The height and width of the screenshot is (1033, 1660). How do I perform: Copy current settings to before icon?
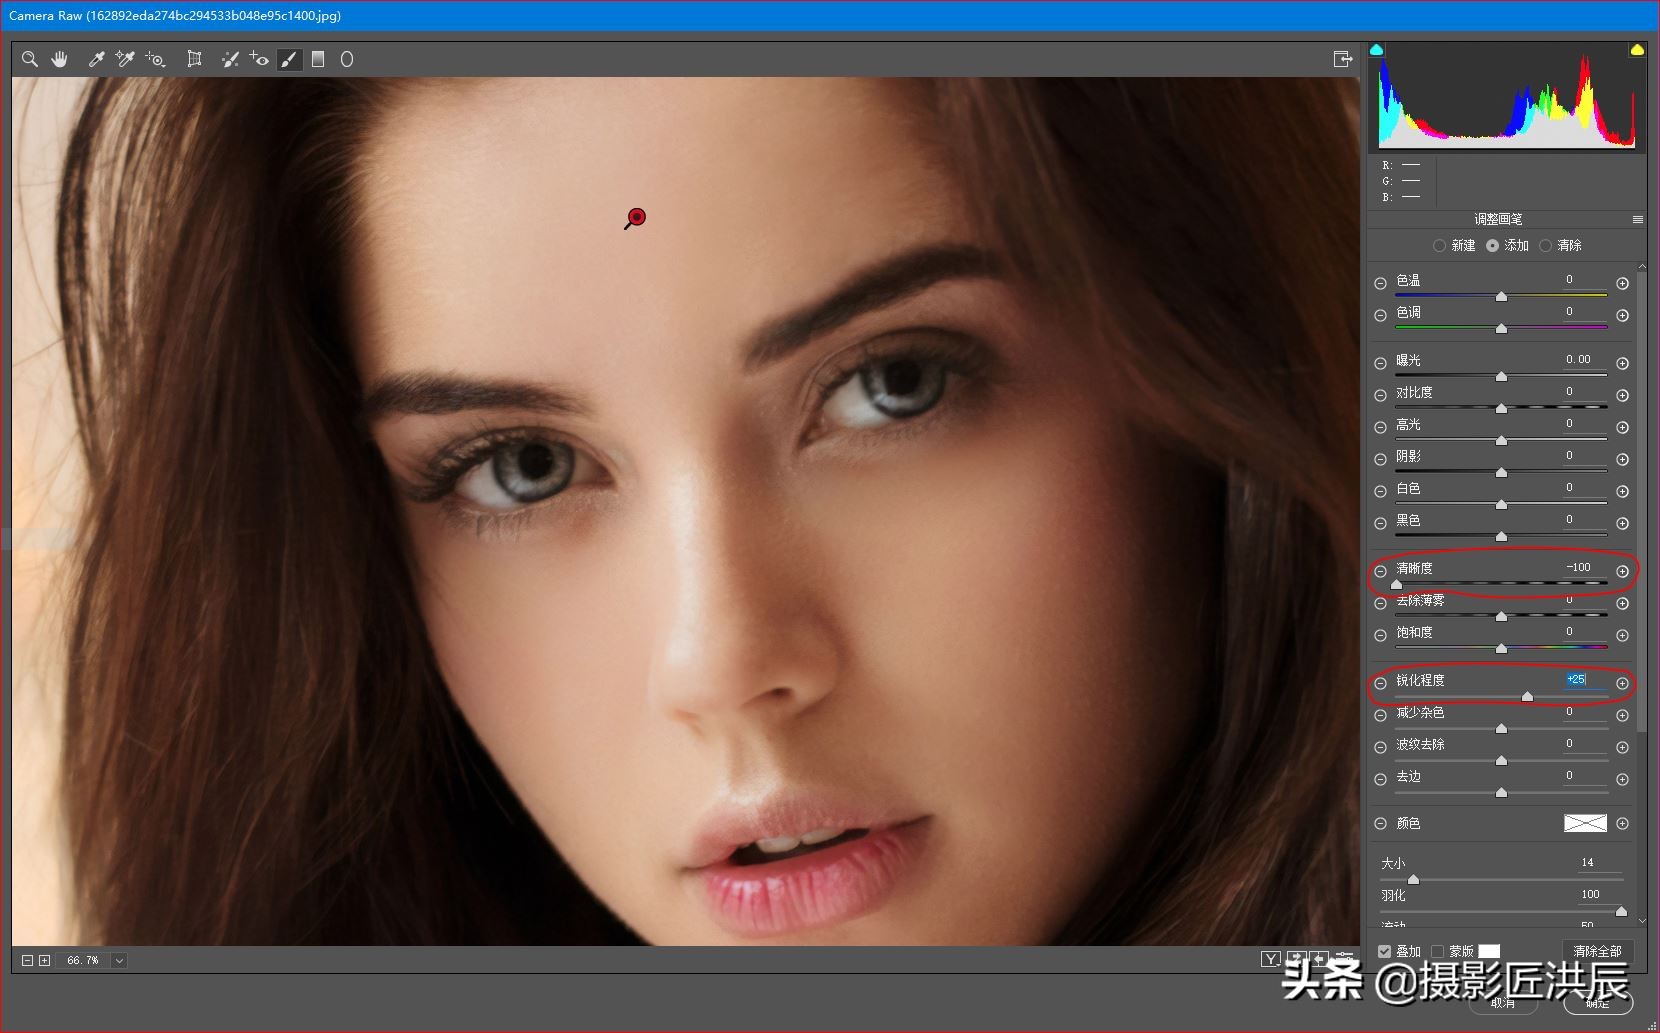1320,959
